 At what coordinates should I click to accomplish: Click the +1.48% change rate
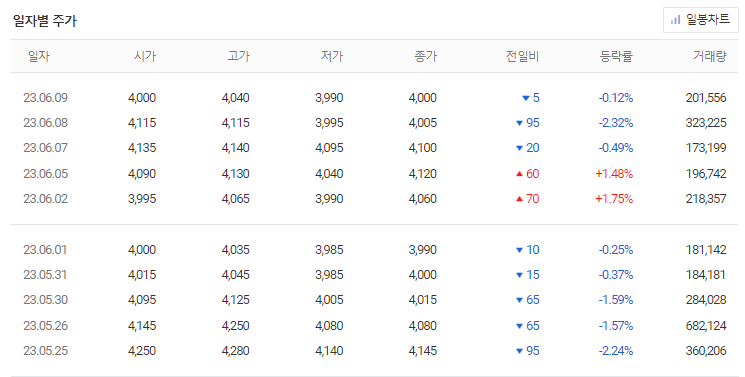[614, 174]
